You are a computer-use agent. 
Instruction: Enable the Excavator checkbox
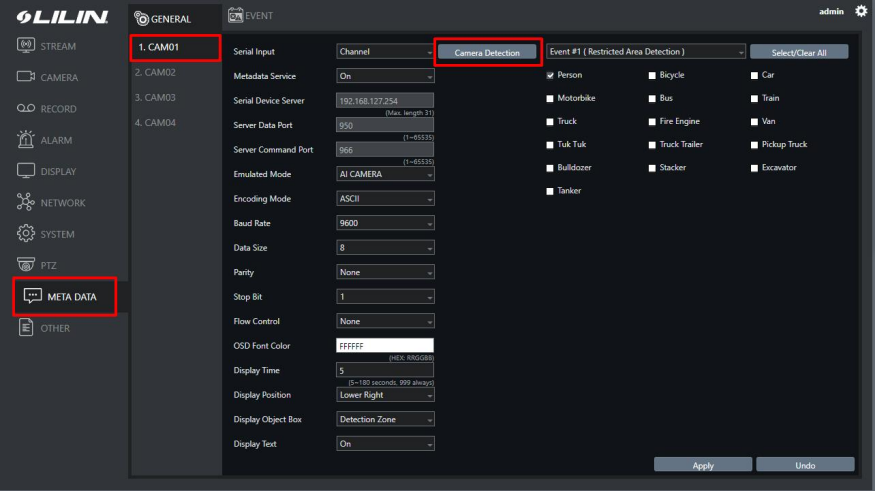[x=754, y=168]
